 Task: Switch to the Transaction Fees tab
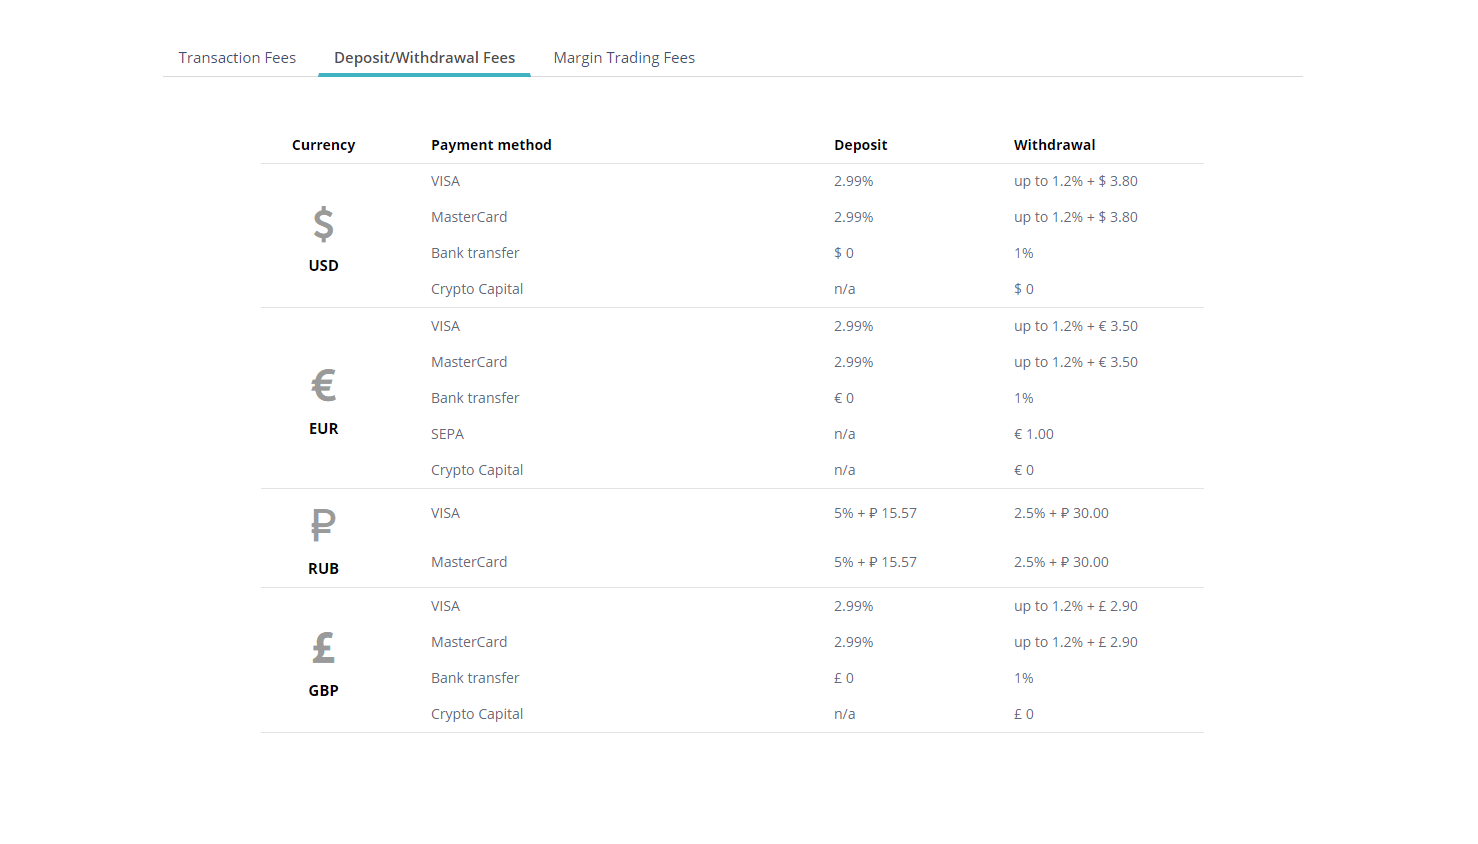pyautogui.click(x=237, y=58)
